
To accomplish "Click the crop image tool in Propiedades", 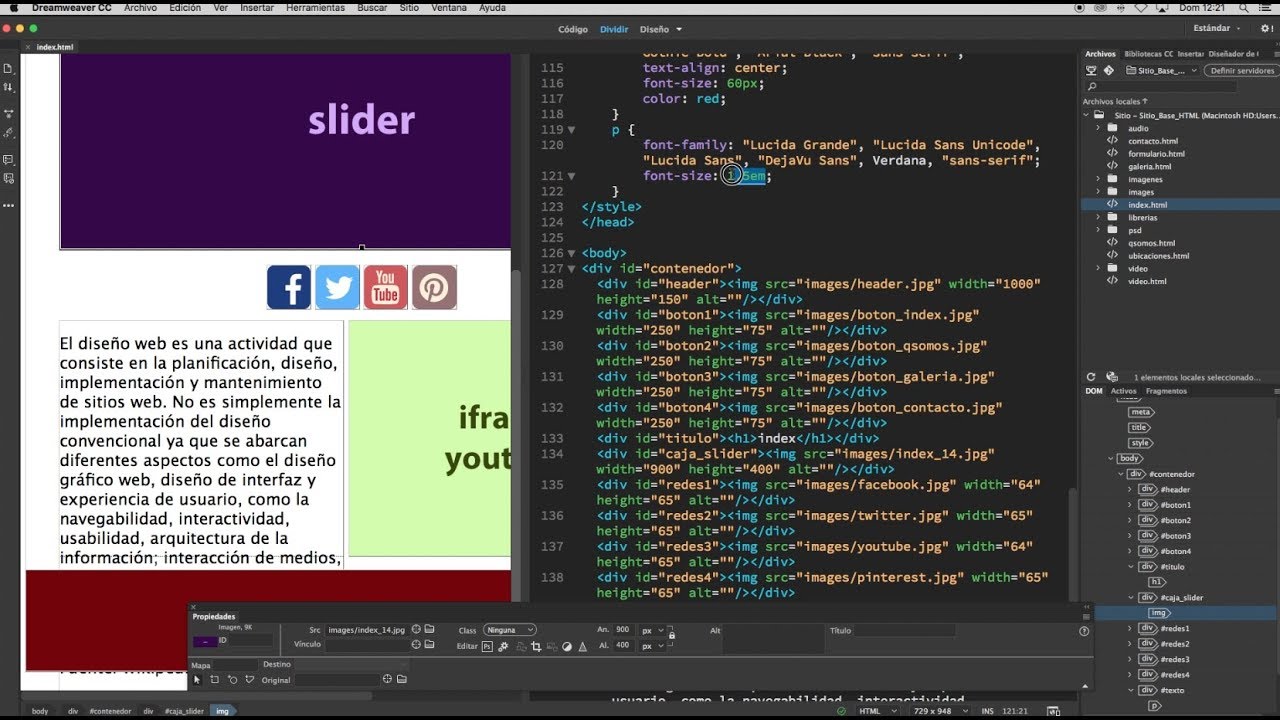I will tap(536, 646).
